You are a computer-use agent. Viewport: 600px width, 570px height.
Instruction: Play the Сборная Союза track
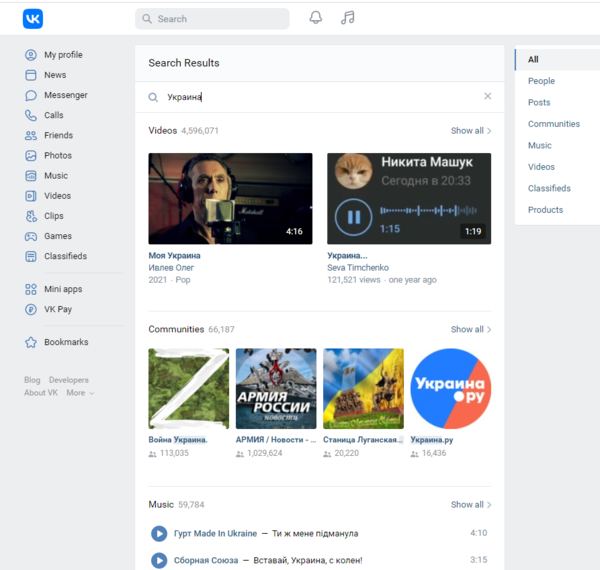[x=159, y=560]
